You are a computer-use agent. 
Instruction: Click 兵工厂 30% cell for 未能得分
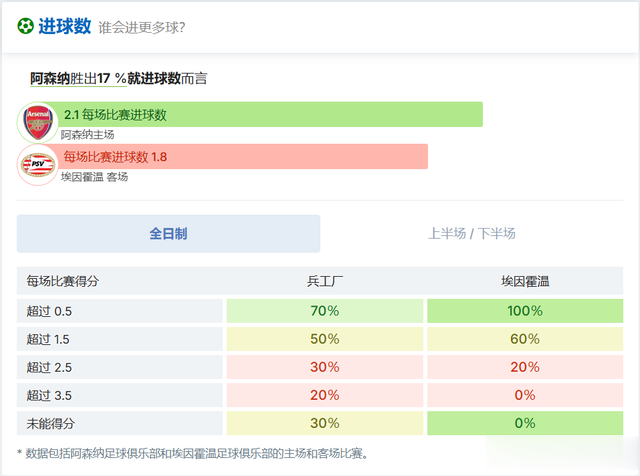[x=325, y=423]
